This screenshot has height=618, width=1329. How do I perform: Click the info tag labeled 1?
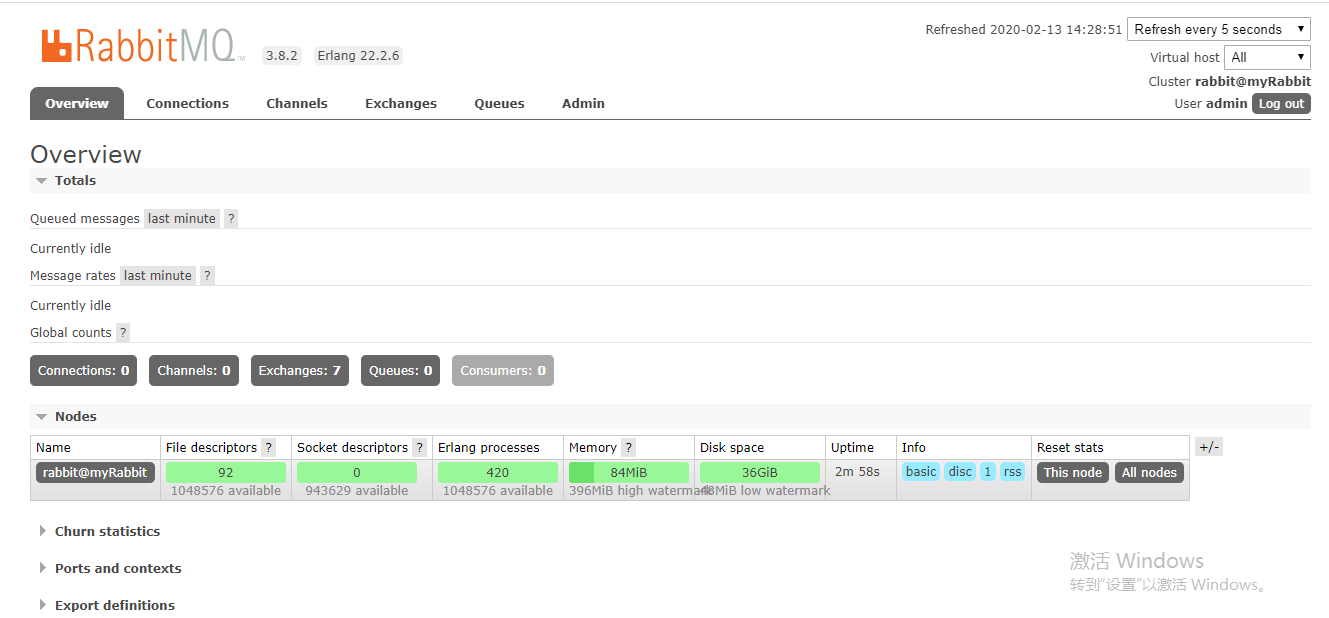click(988, 472)
